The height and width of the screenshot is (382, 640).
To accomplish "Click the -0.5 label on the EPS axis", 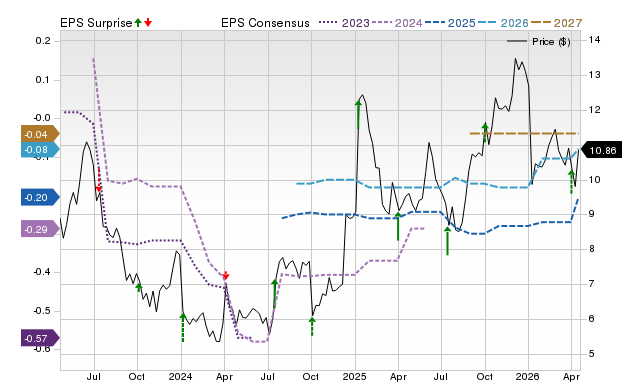I will (x=41, y=311).
